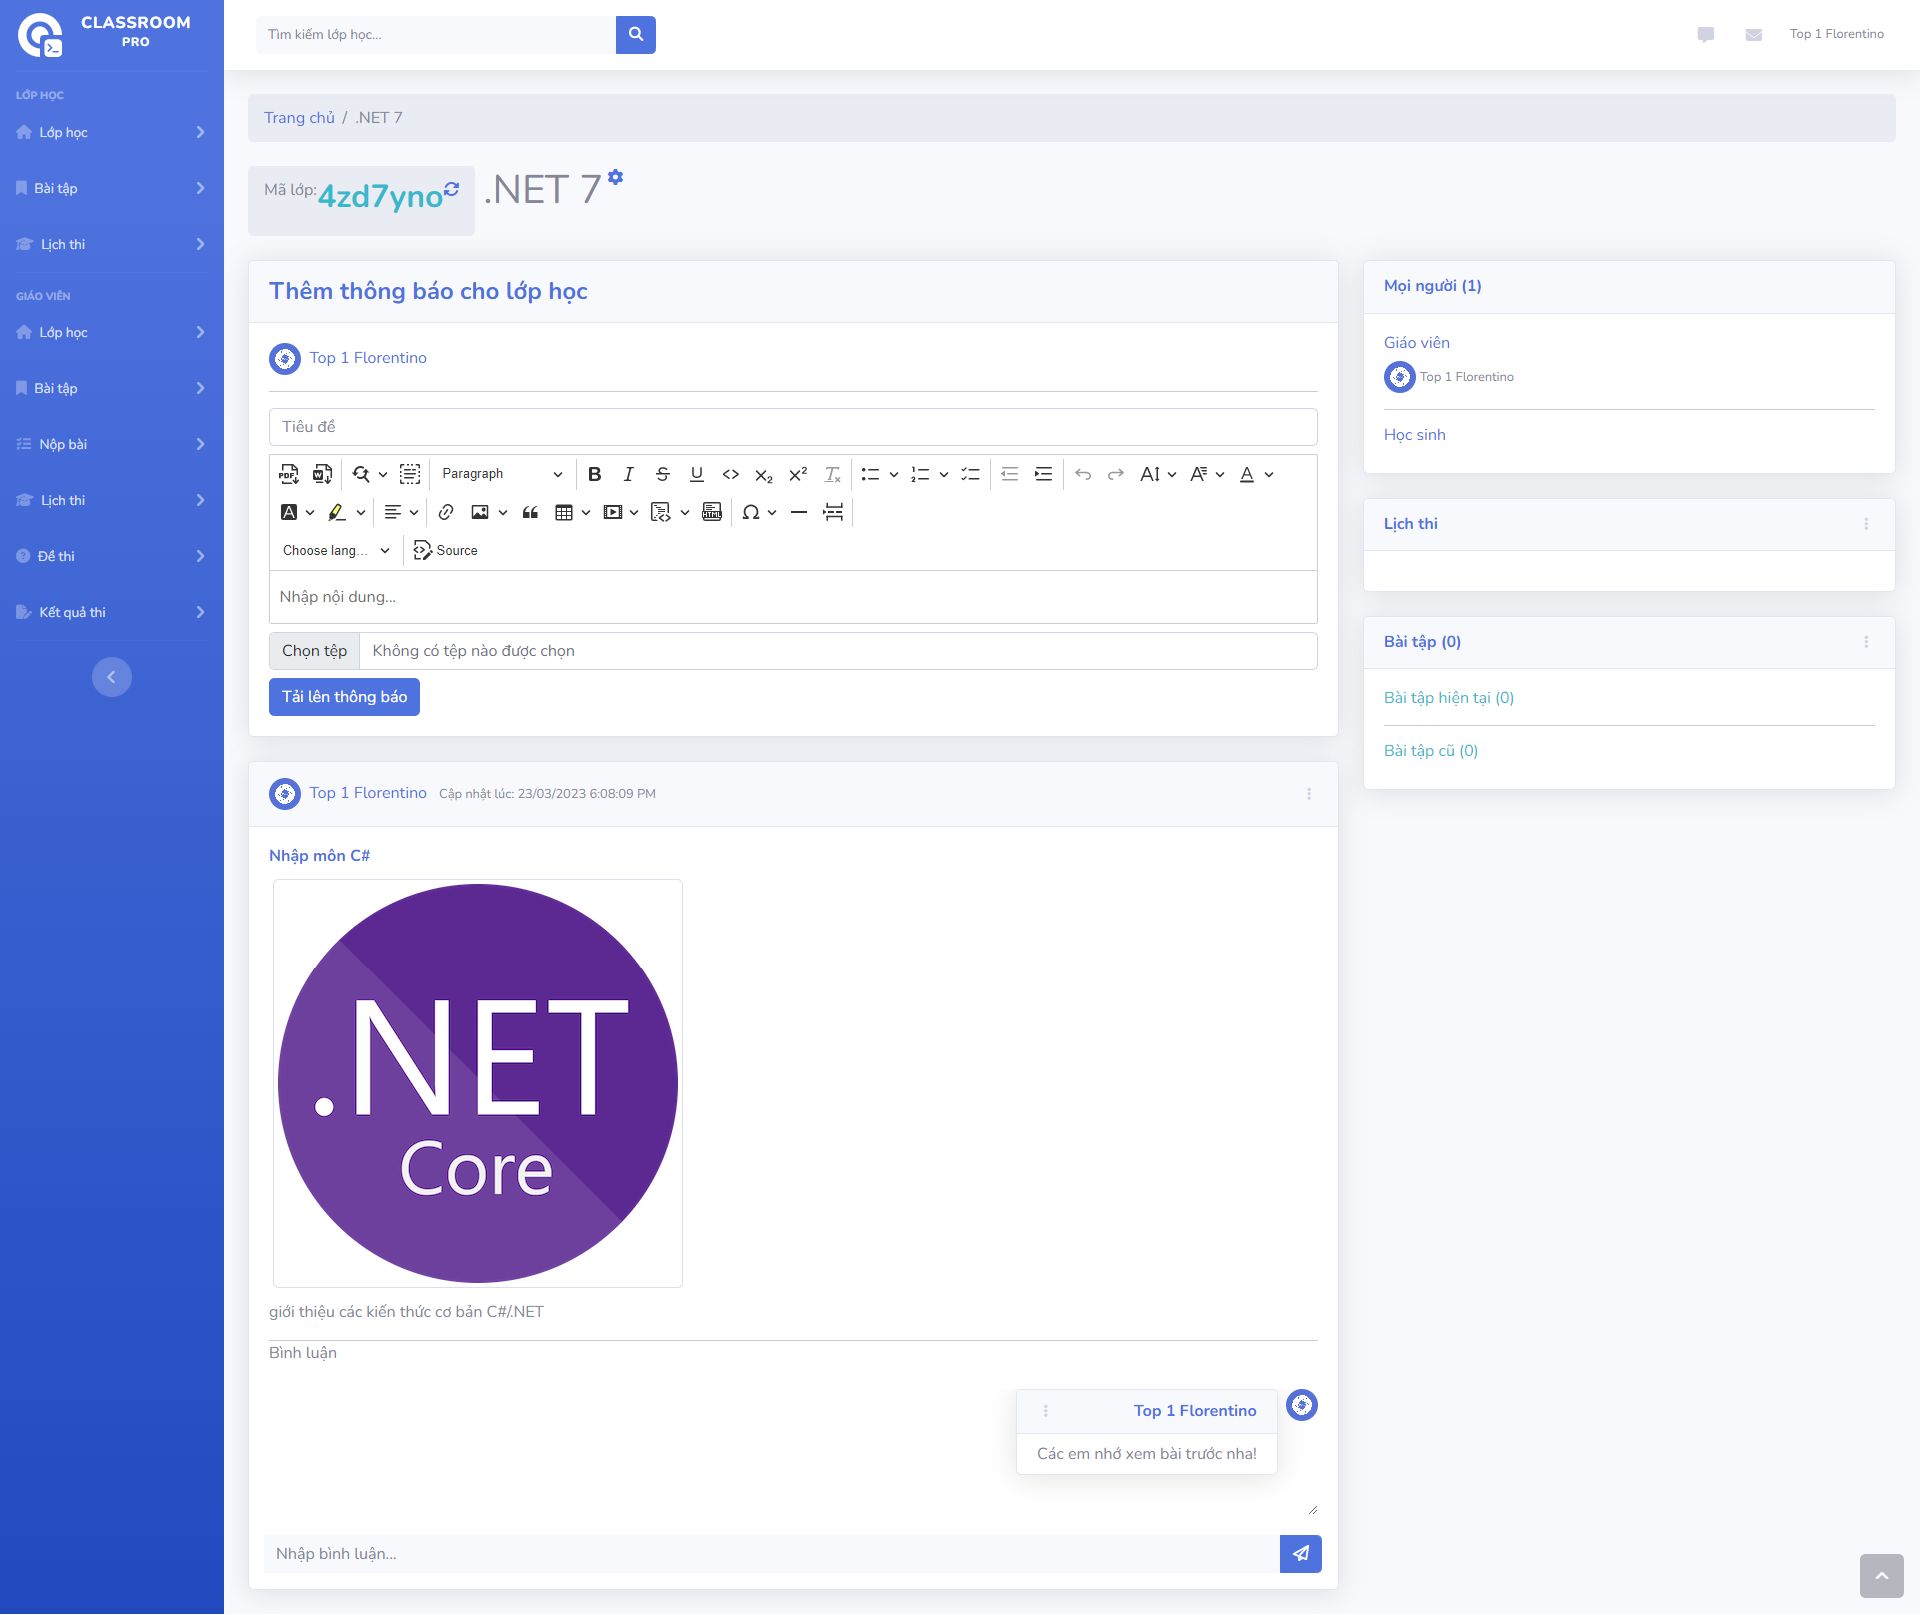Image resolution: width=1920 pixels, height=1615 pixels.
Task: Export the editor content to Word
Action: 322,474
